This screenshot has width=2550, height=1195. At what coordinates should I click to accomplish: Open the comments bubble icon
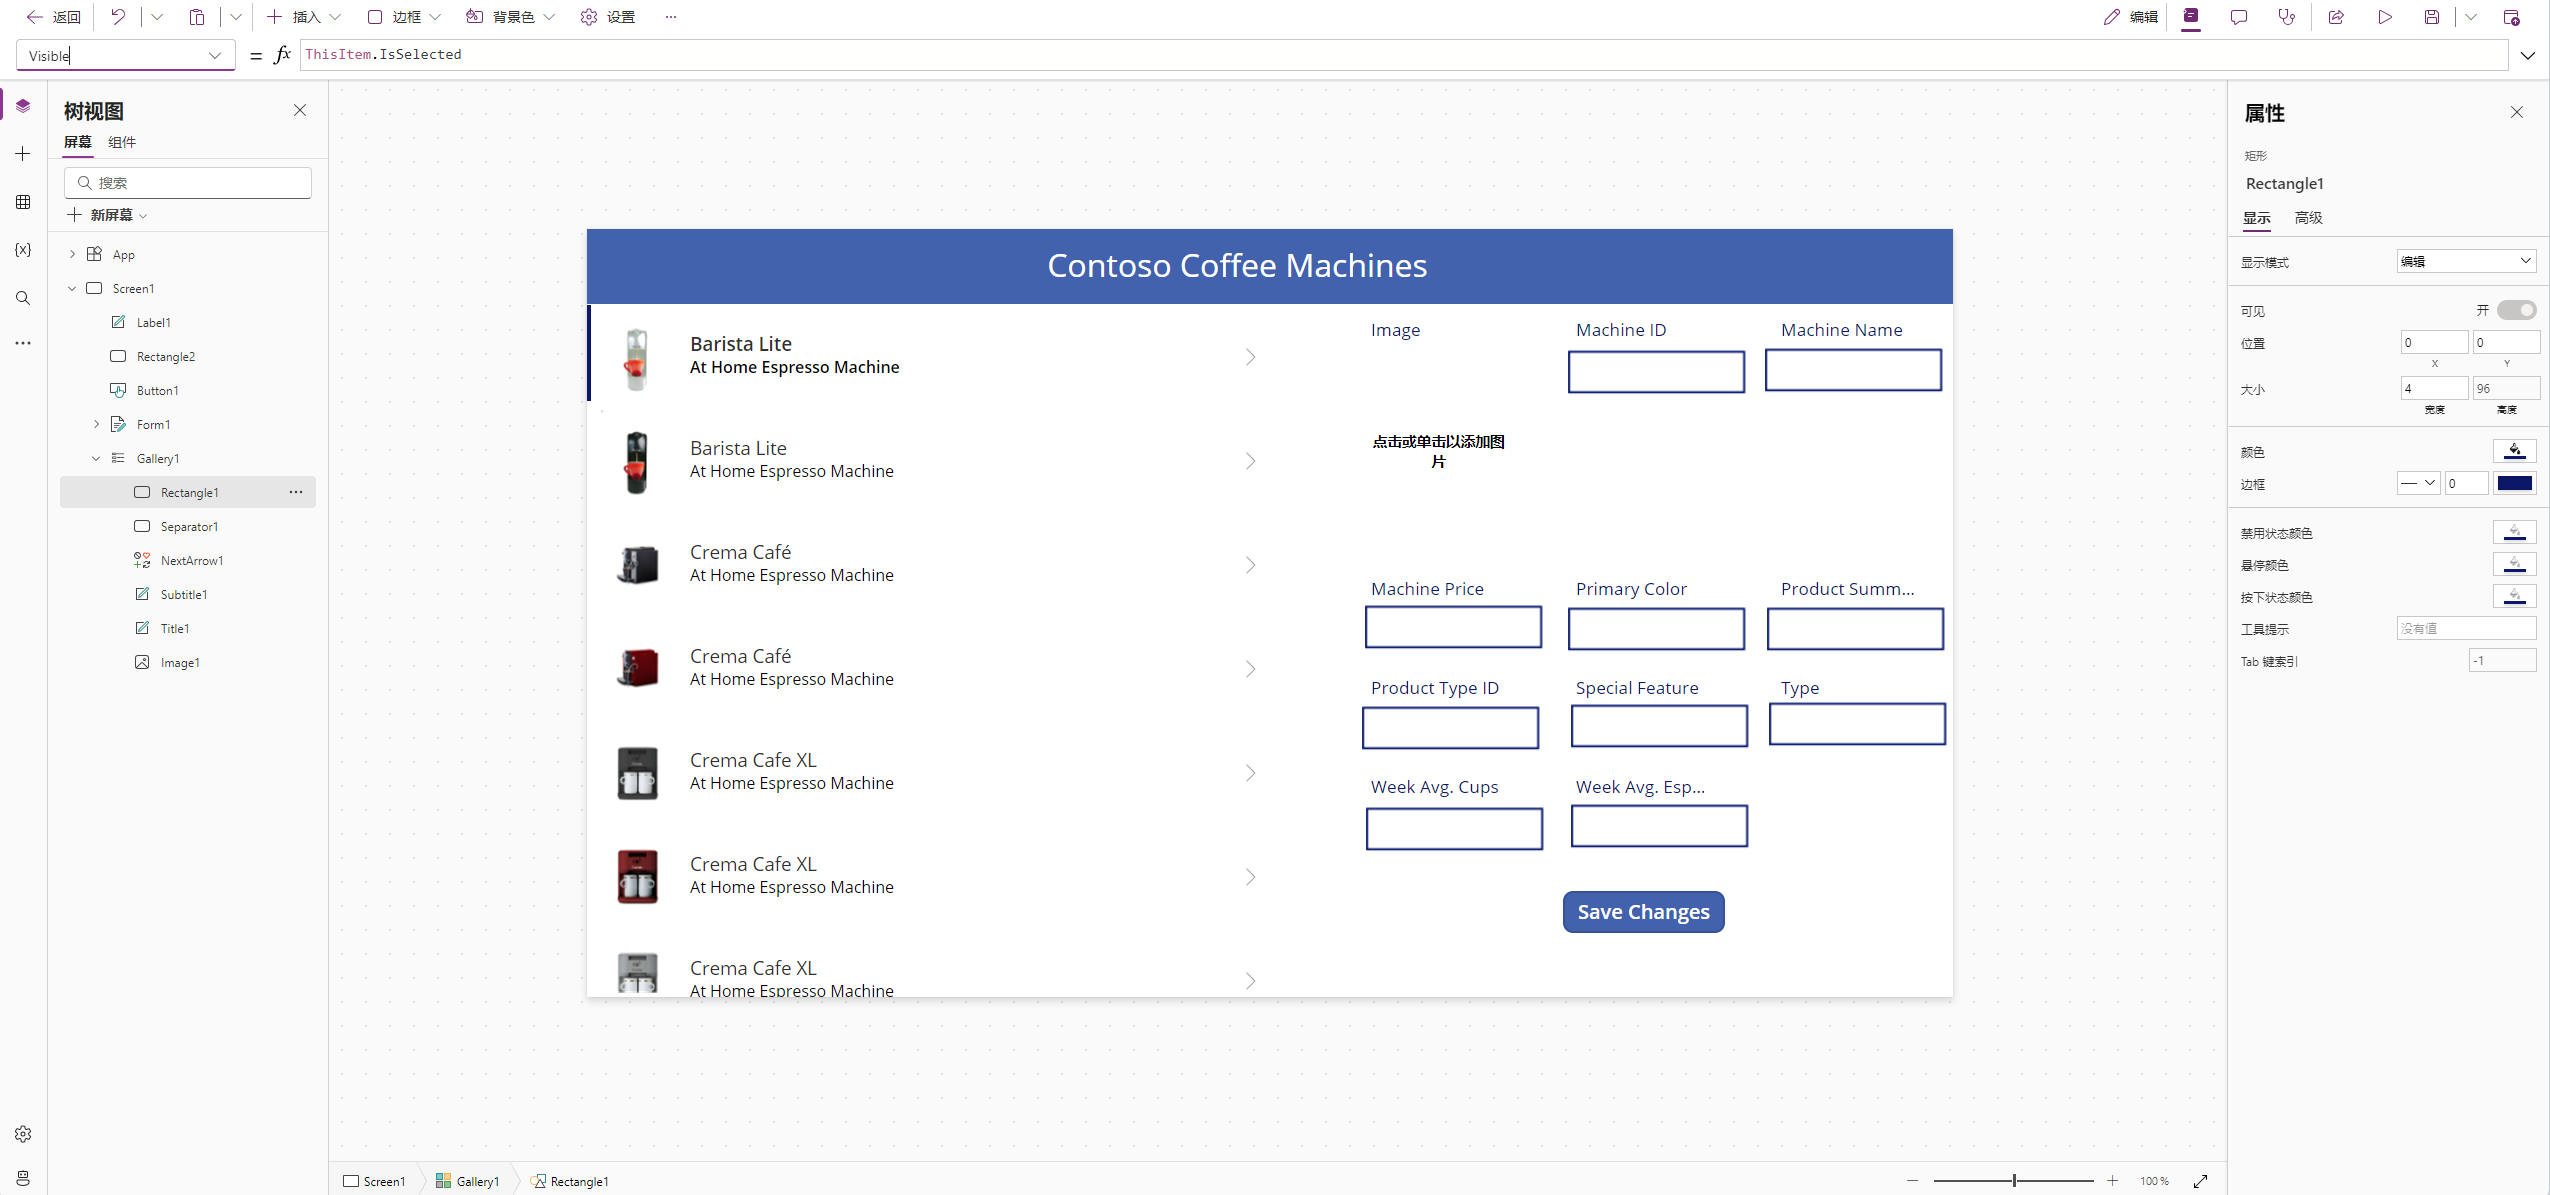pos(2239,17)
